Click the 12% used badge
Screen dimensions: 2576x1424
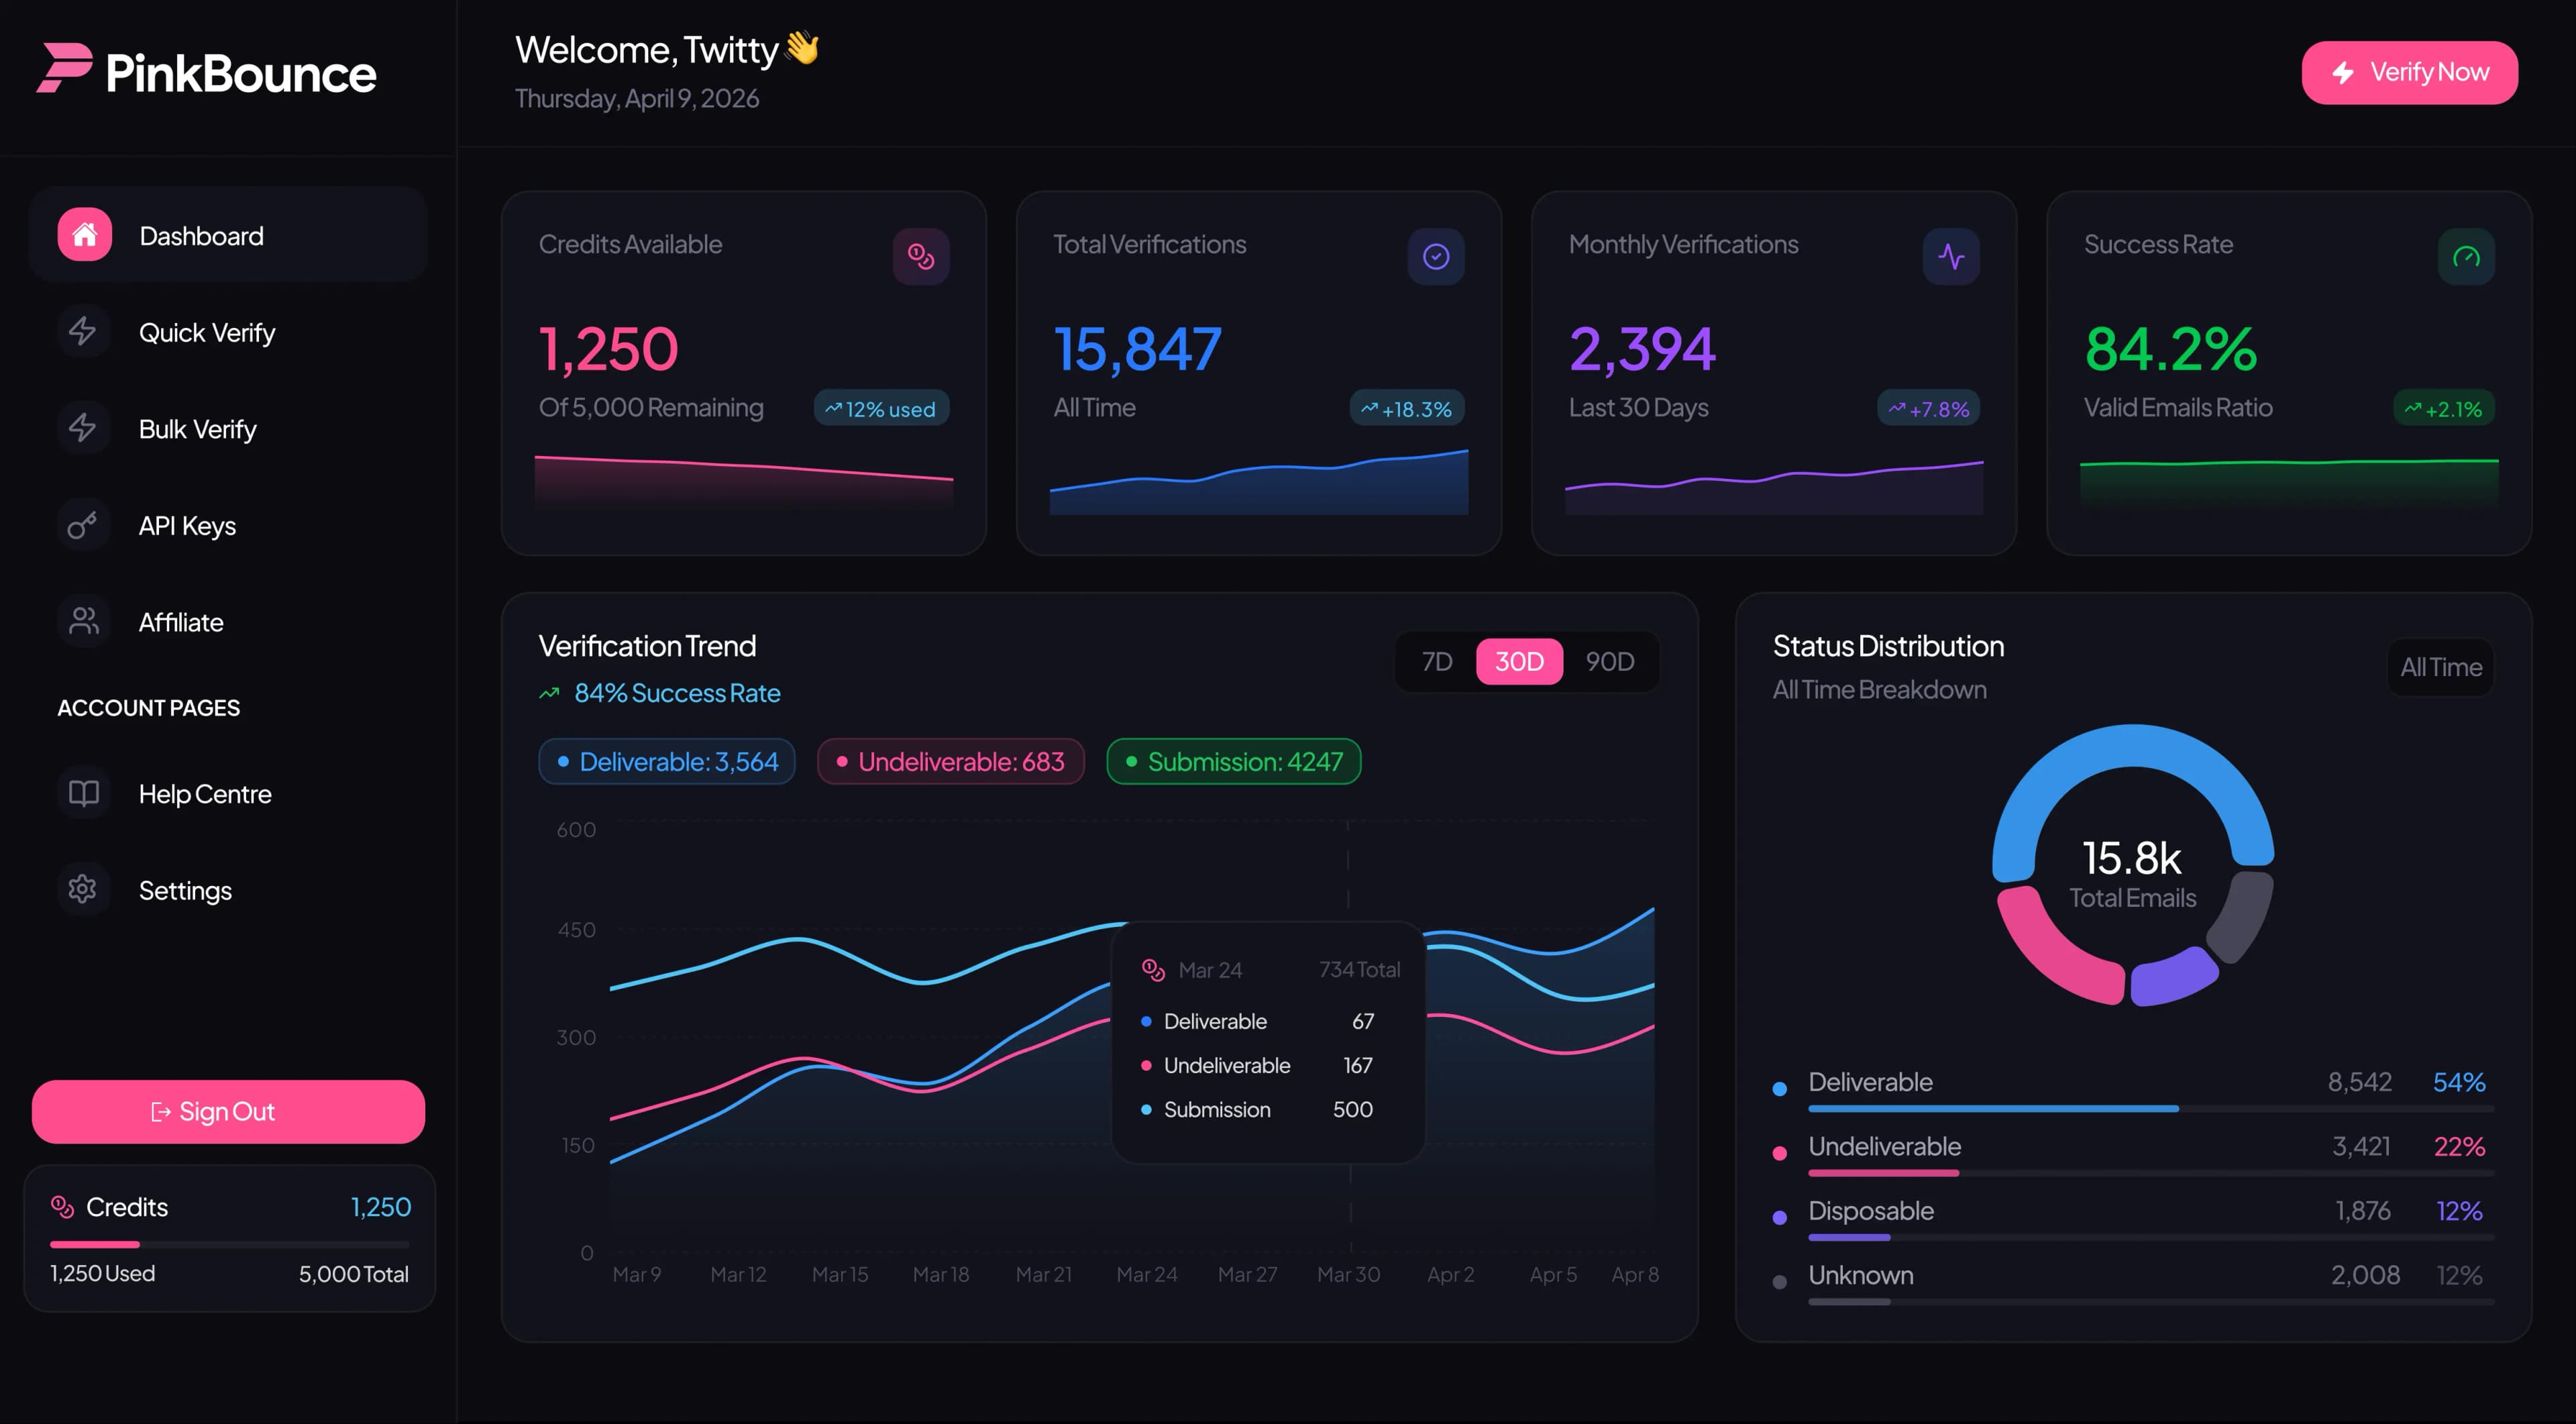[881, 408]
